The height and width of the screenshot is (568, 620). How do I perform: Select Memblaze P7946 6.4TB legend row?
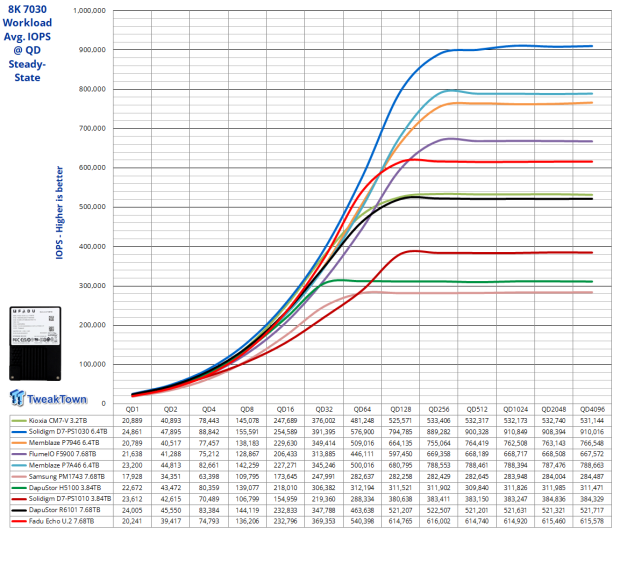click(x=61, y=443)
